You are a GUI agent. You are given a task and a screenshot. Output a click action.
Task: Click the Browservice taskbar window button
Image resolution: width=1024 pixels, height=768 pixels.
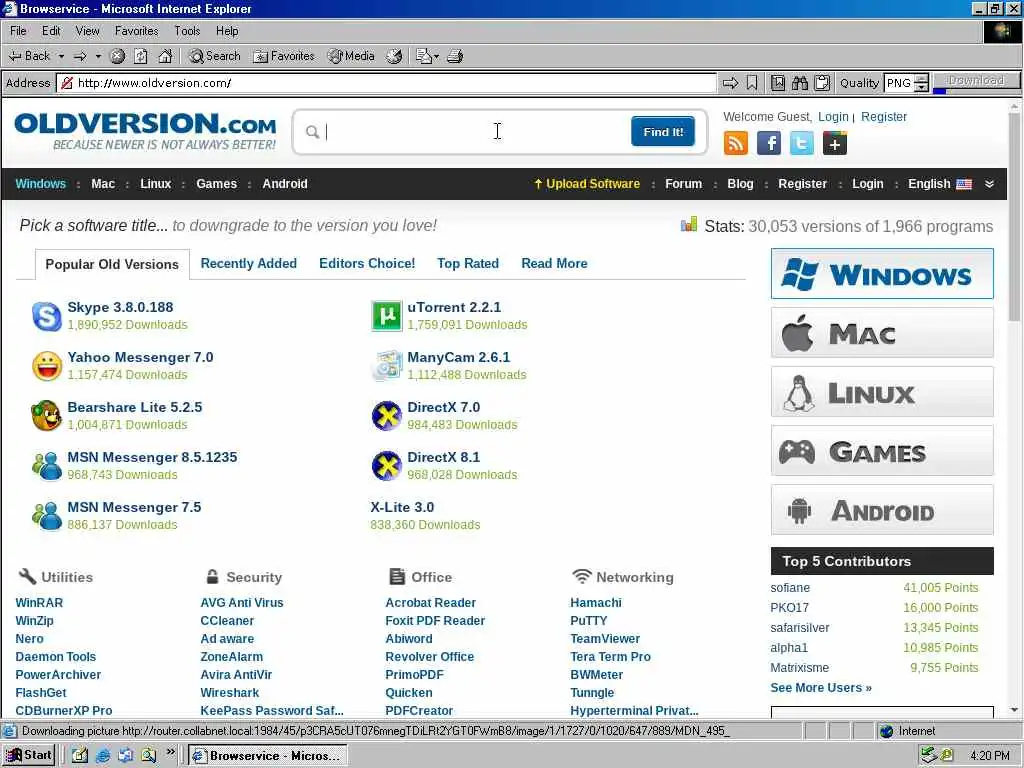[x=268, y=756]
